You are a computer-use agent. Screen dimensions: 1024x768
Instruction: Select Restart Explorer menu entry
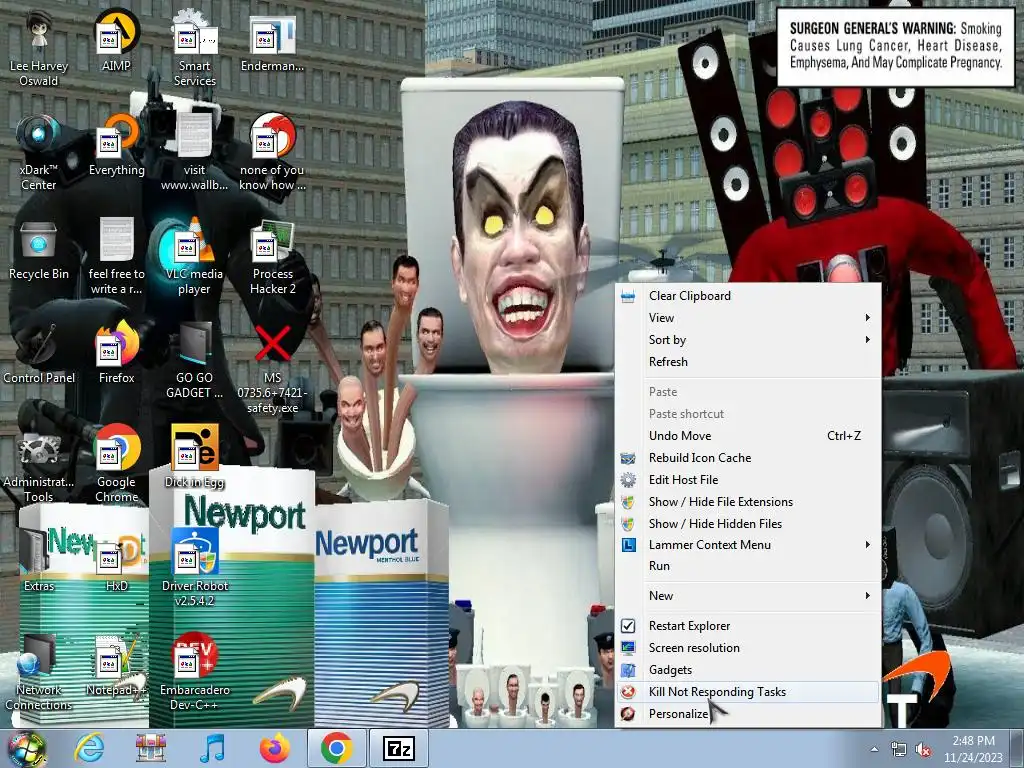pyautogui.click(x=748, y=626)
